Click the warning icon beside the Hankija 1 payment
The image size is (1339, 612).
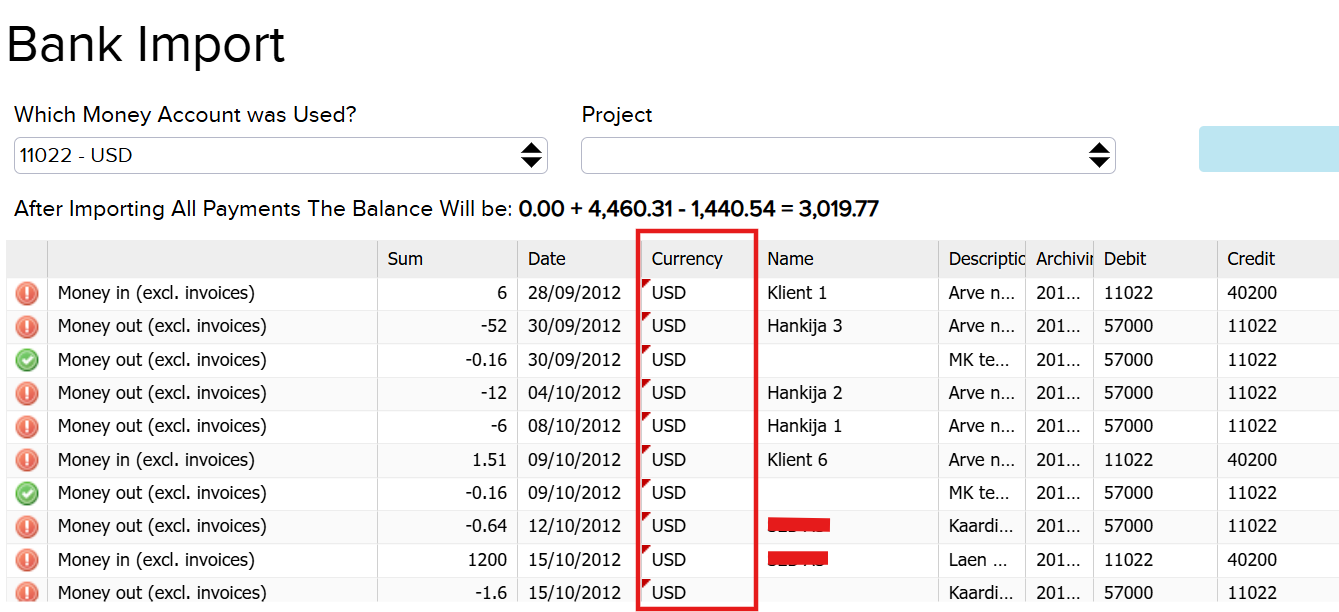[x=27, y=426]
